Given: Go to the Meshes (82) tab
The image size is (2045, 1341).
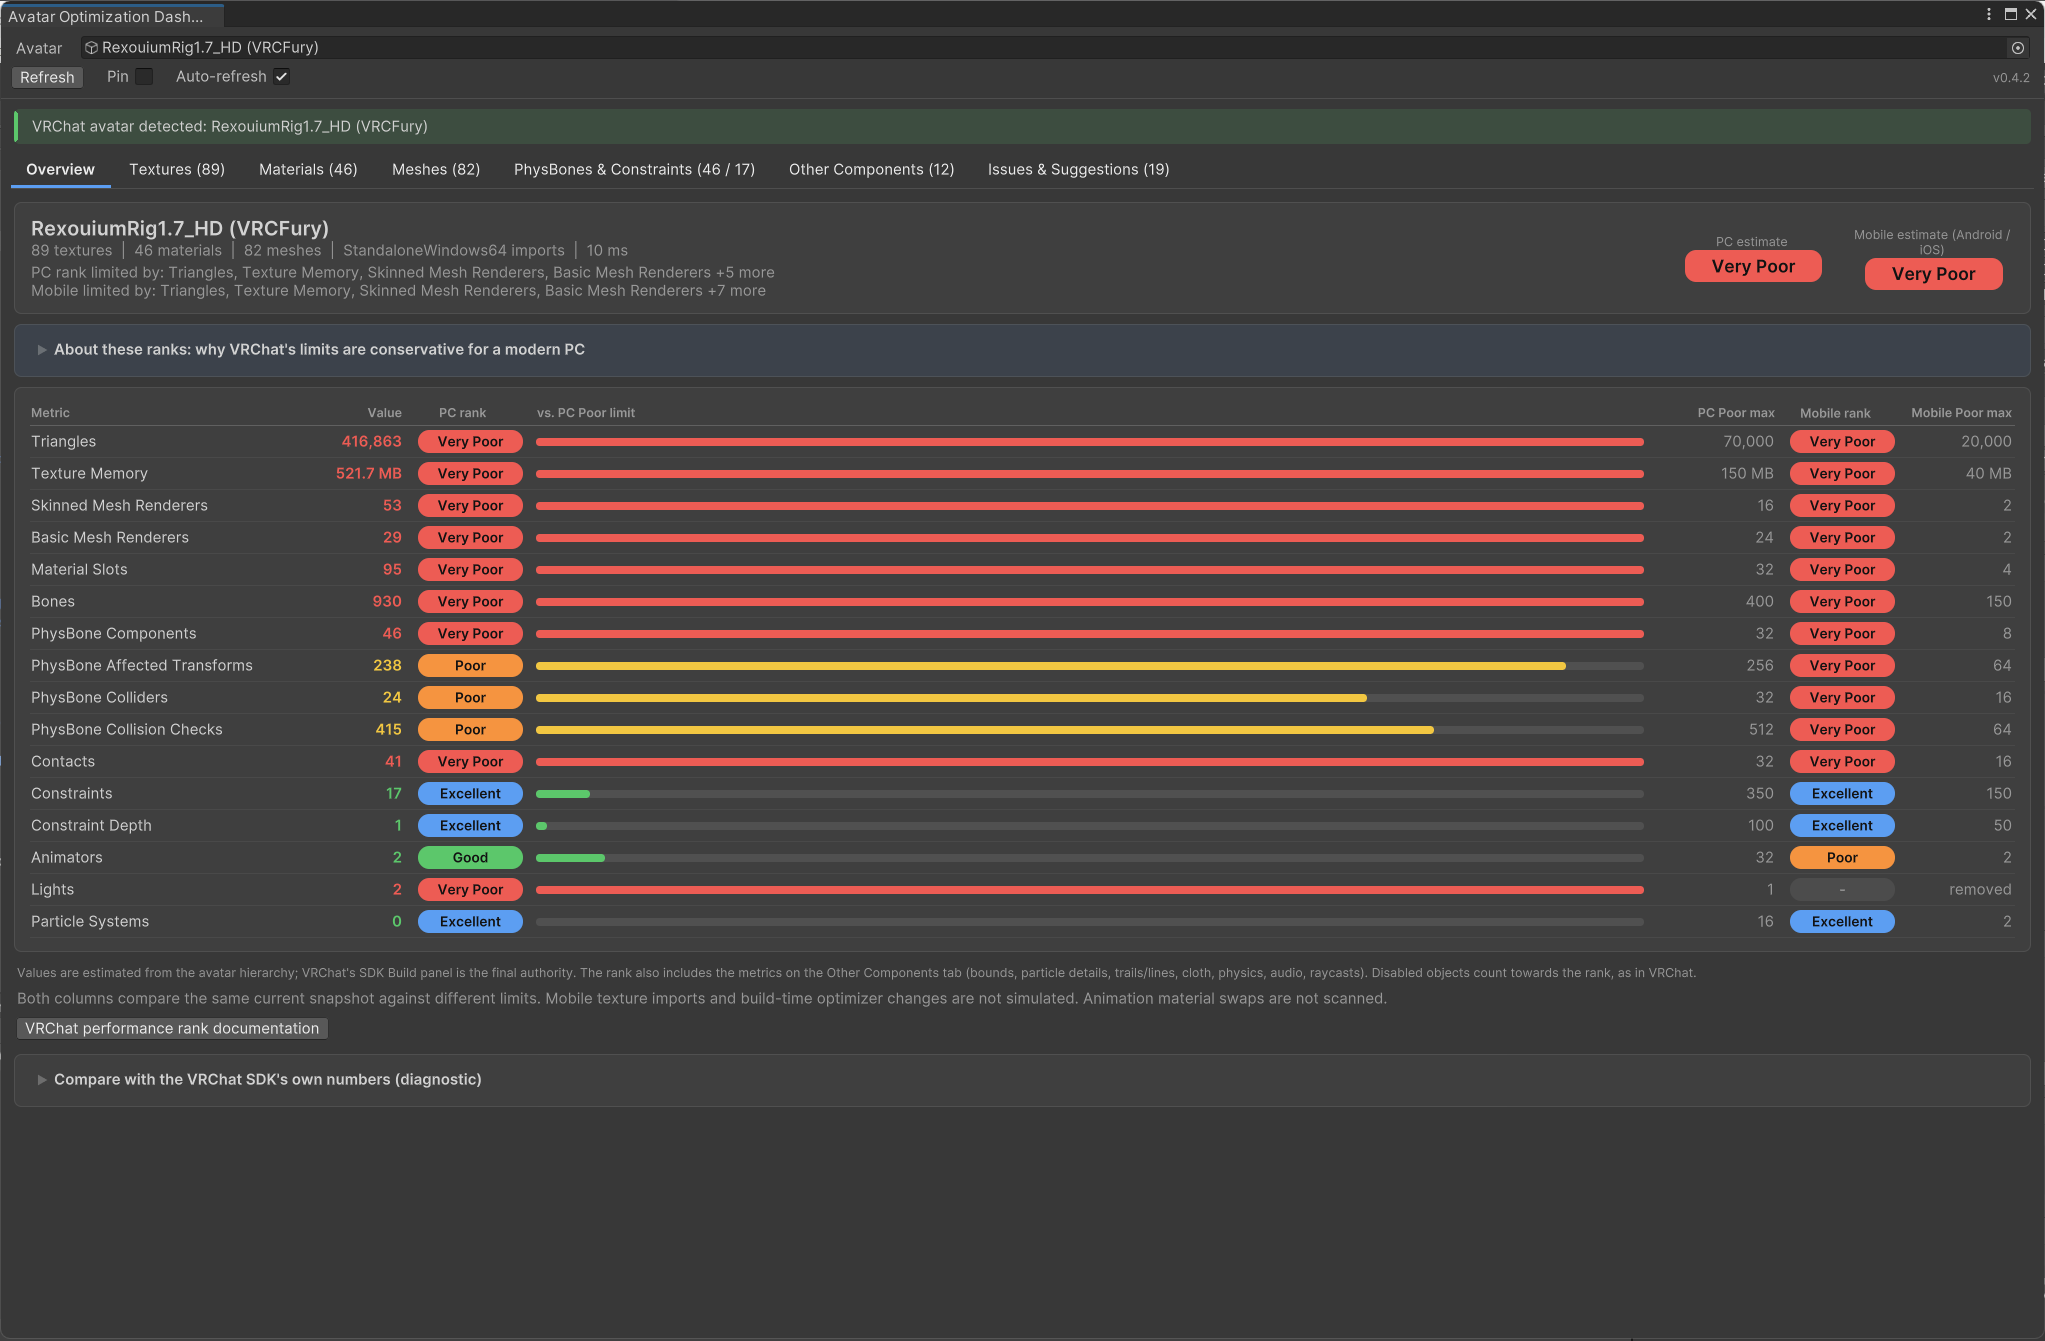Looking at the screenshot, I should click(436, 170).
